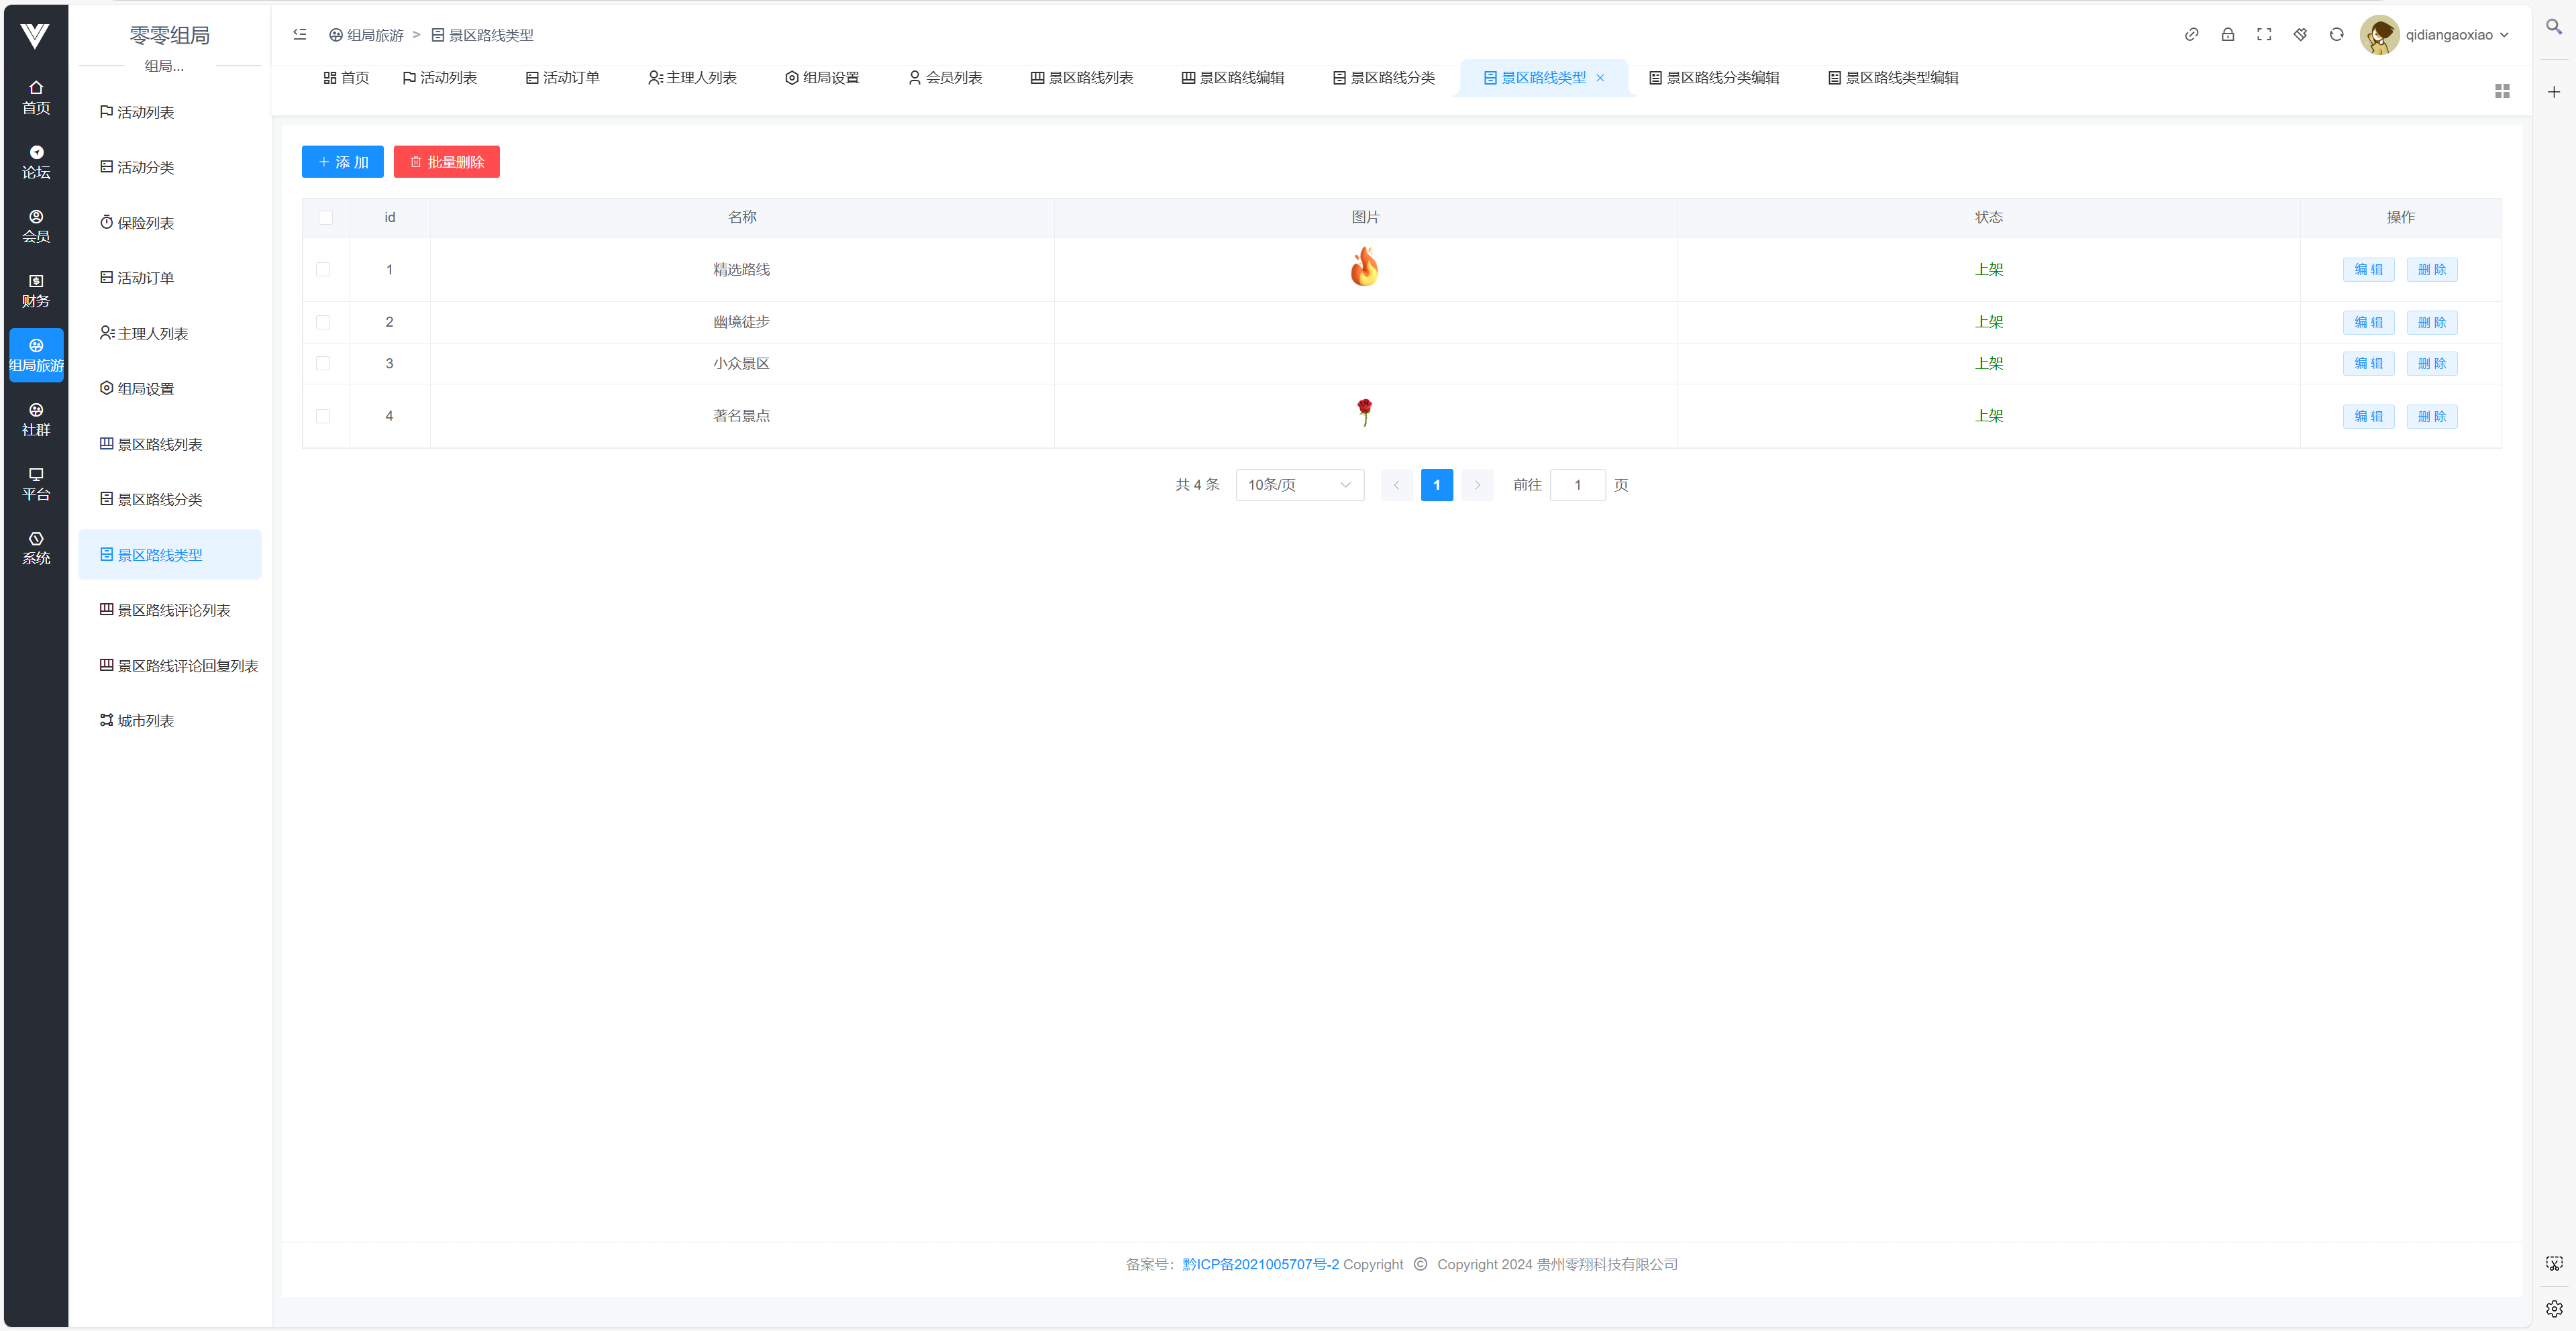
Task: Click the page number jump input field
Action: [1577, 485]
